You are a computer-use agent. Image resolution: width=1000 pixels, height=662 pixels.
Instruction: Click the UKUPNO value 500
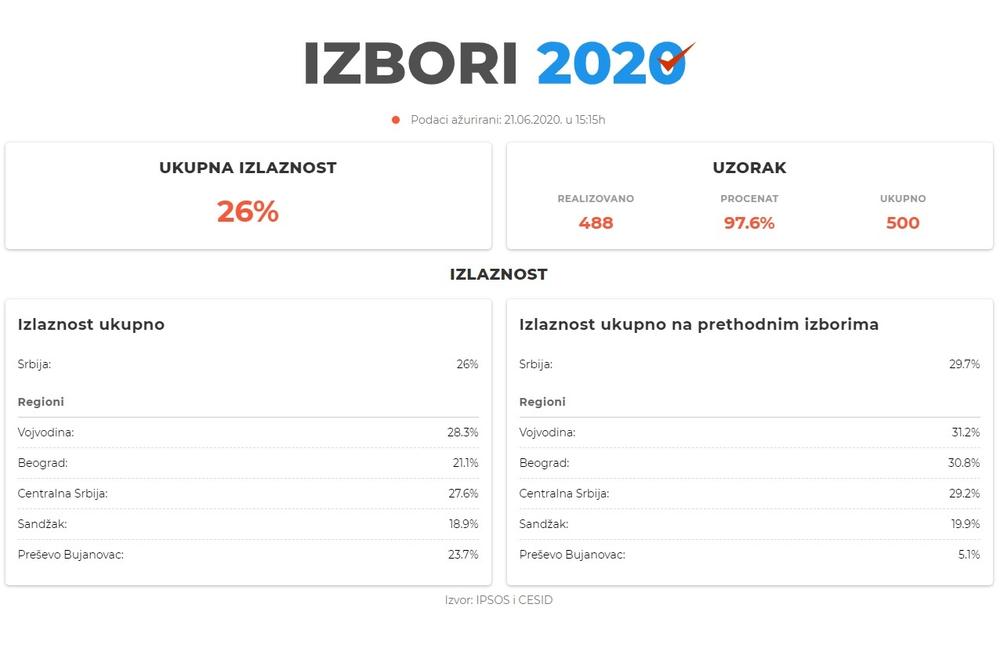coord(902,223)
